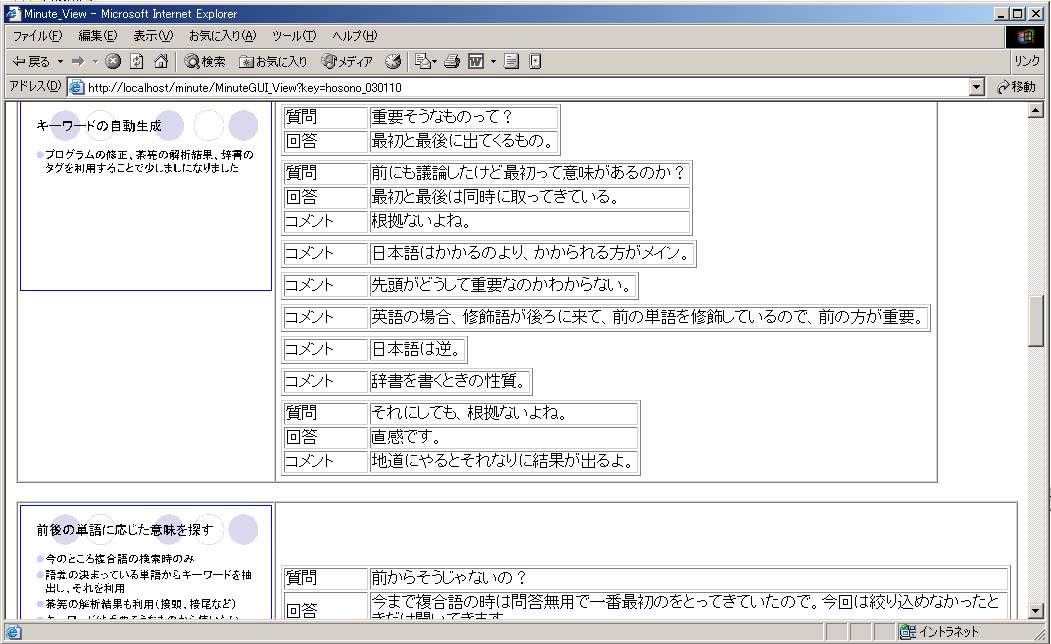1051x644 pixels.
Task: Click the Discuss toolbar icon
Action: pos(511,62)
